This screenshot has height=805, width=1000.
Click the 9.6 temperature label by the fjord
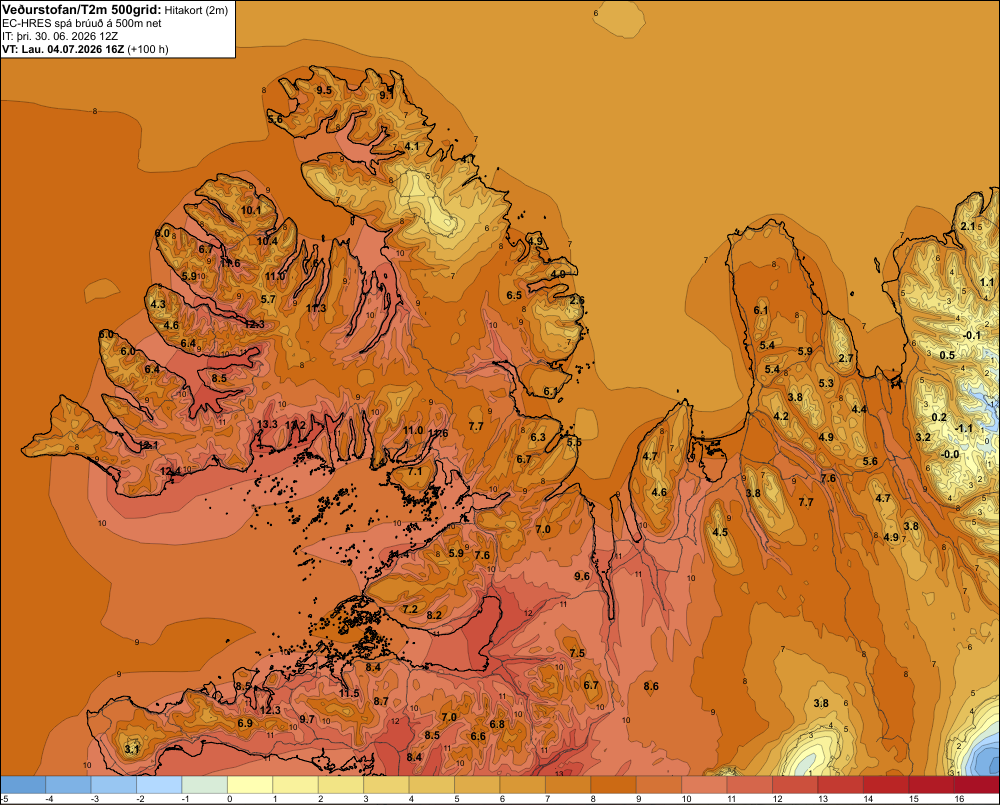(582, 576)
